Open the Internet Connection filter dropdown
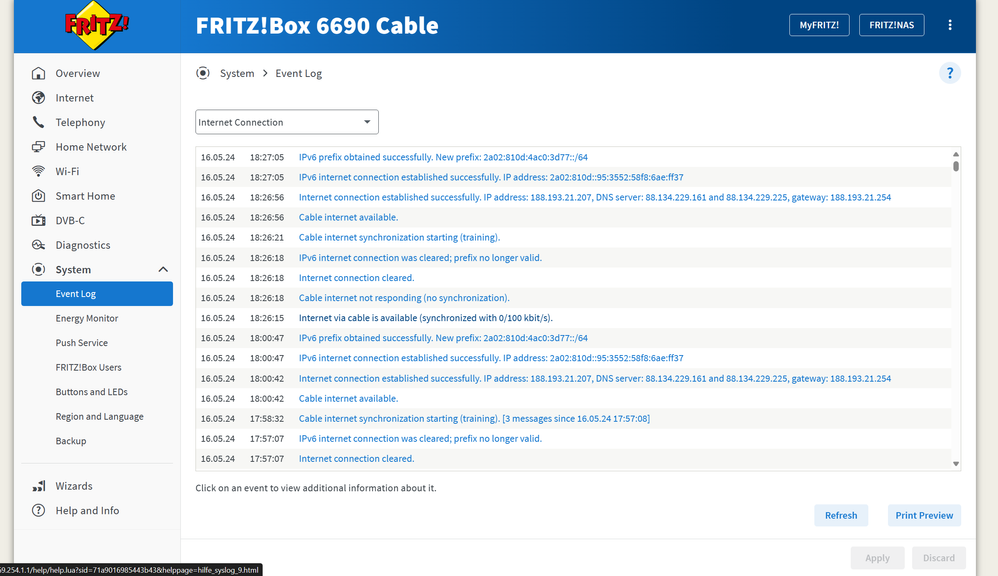The width and height of the screenshot is (998, 576). (286, 122)
